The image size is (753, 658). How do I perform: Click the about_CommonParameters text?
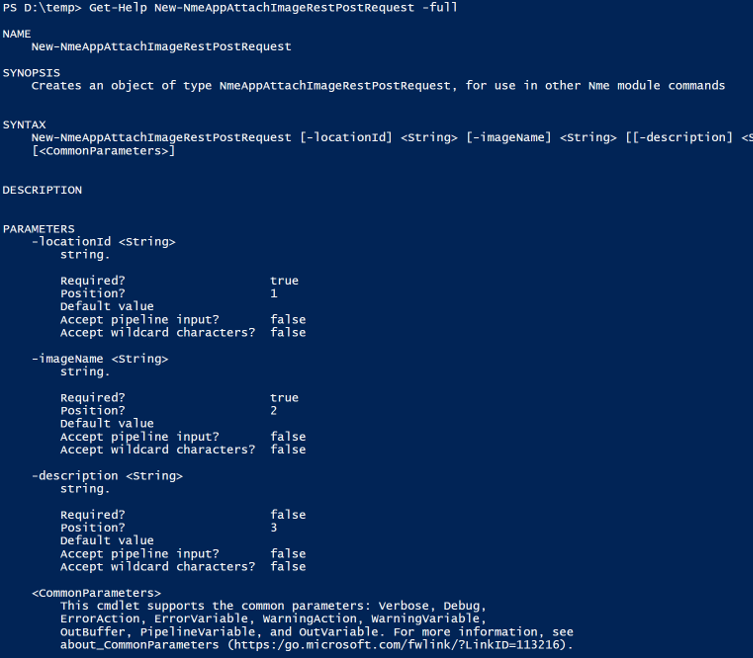click(139, 645)
